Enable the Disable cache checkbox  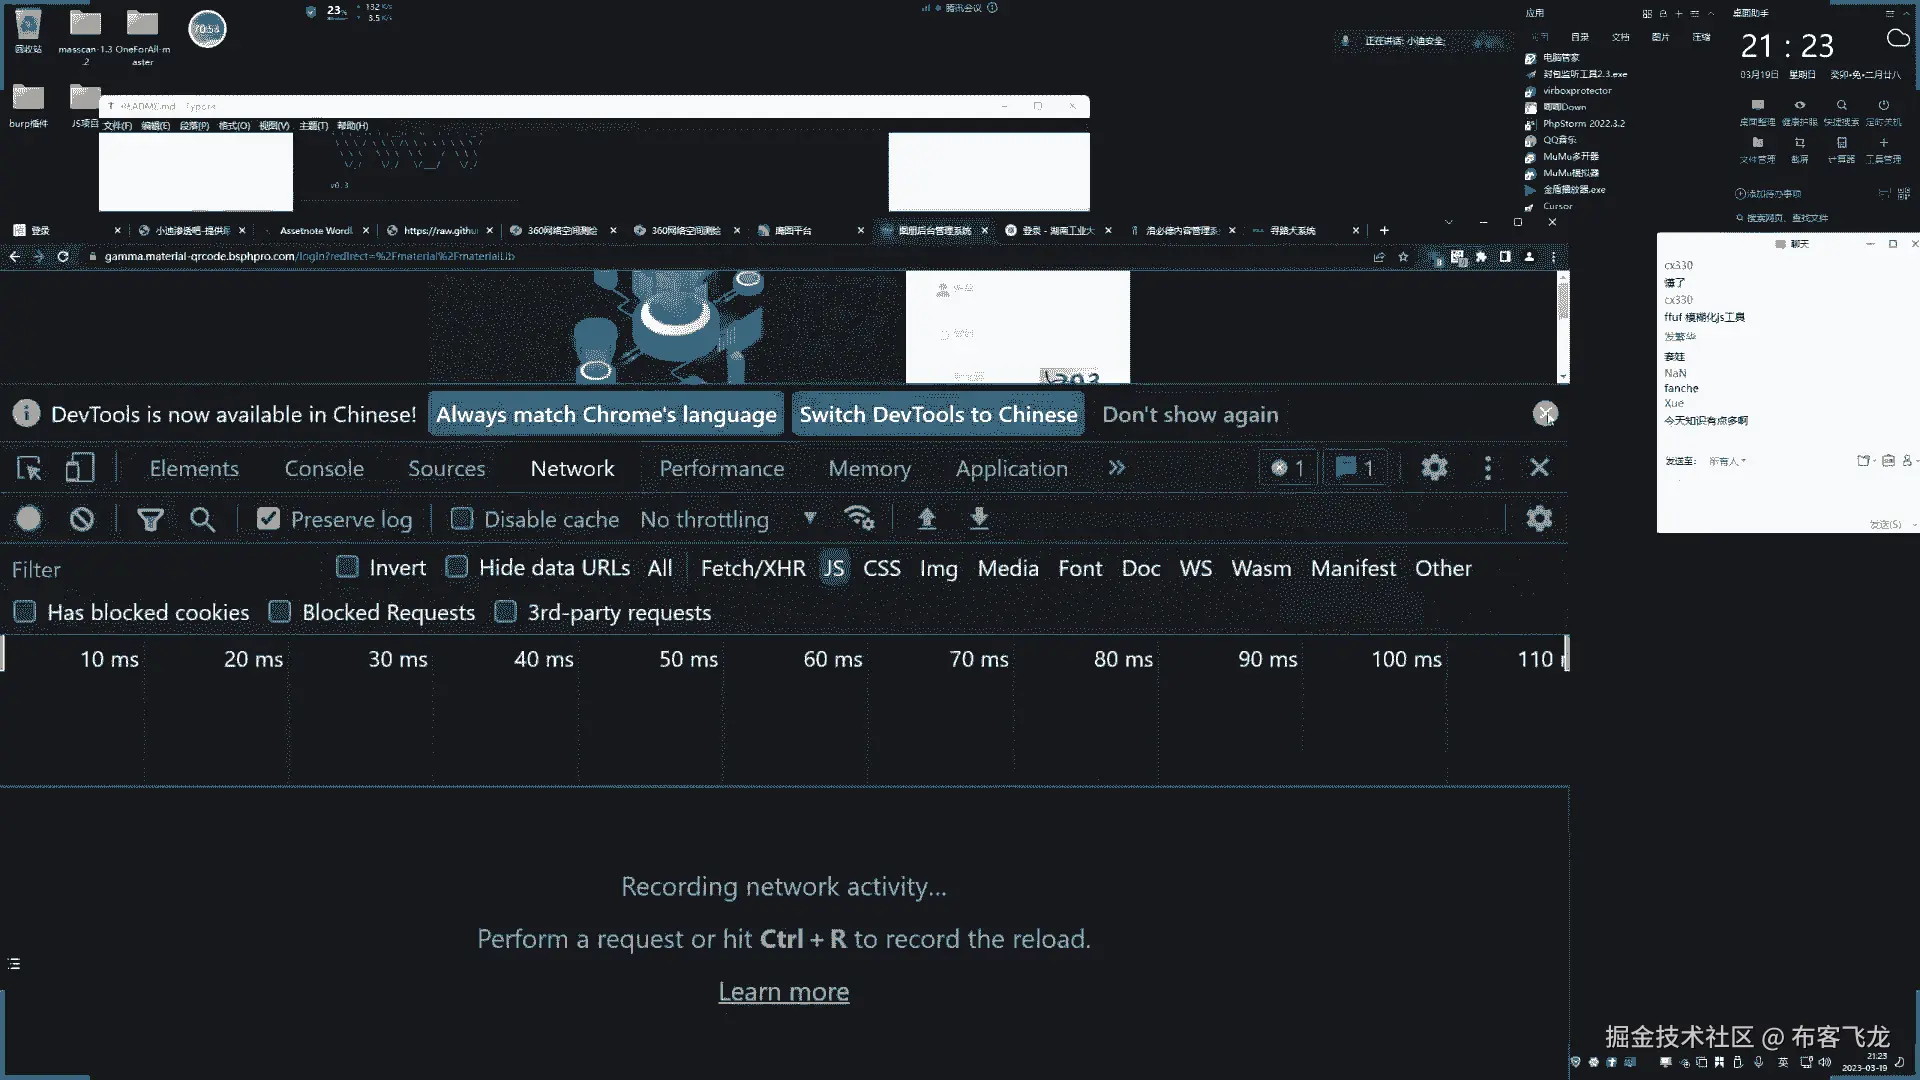(x=462, y=519)
